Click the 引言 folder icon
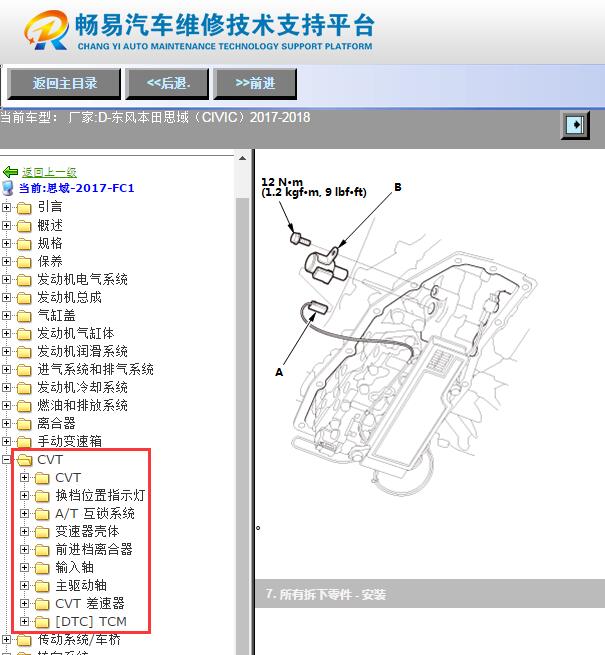 coord(24,207)
